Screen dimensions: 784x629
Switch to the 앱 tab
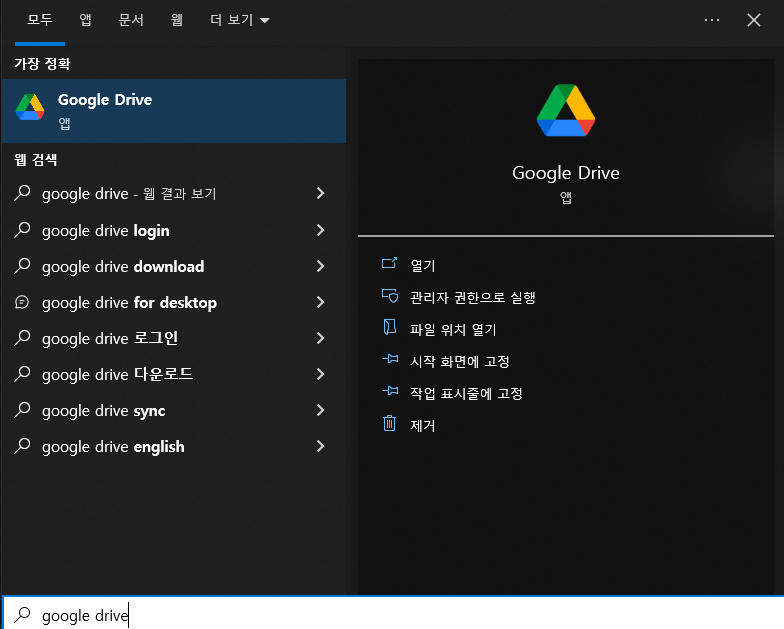pyautogui.click(x=86, y=20)
